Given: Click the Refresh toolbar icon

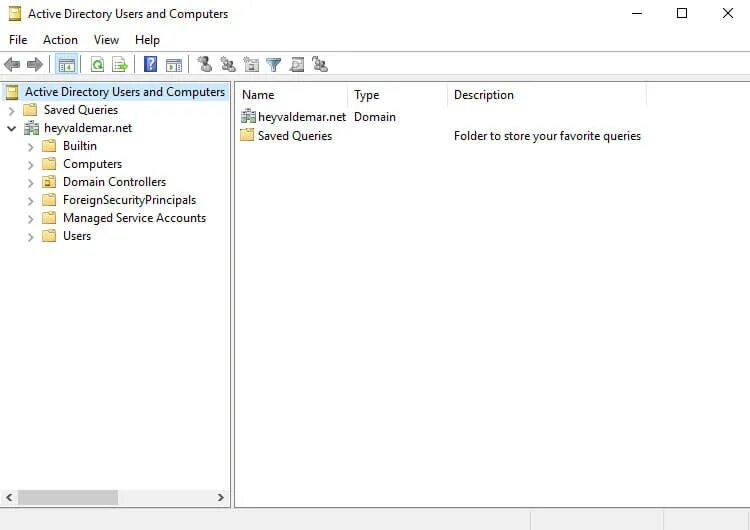Looking at the screenshot, I should pyautogui.click(x=98, y=64).
